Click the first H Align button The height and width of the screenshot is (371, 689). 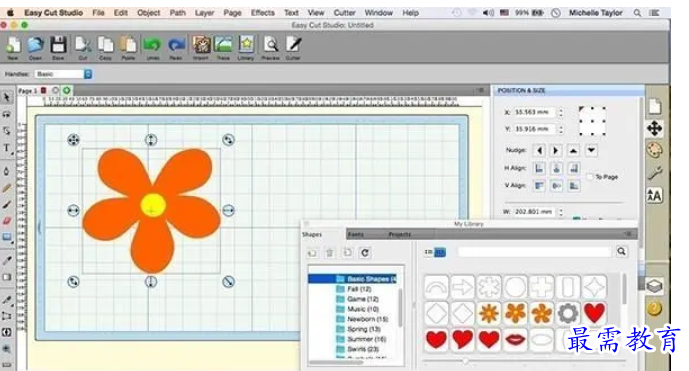pyautogui.click(x=540, y=168)
